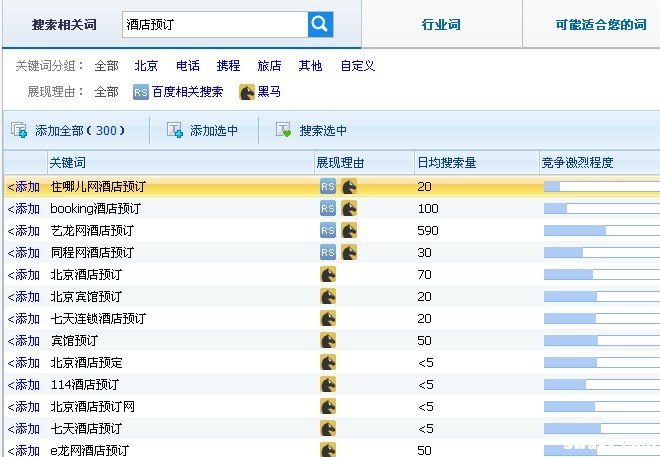
Task: Sort by 日均搜索量 column header
Action: (447, 162)
